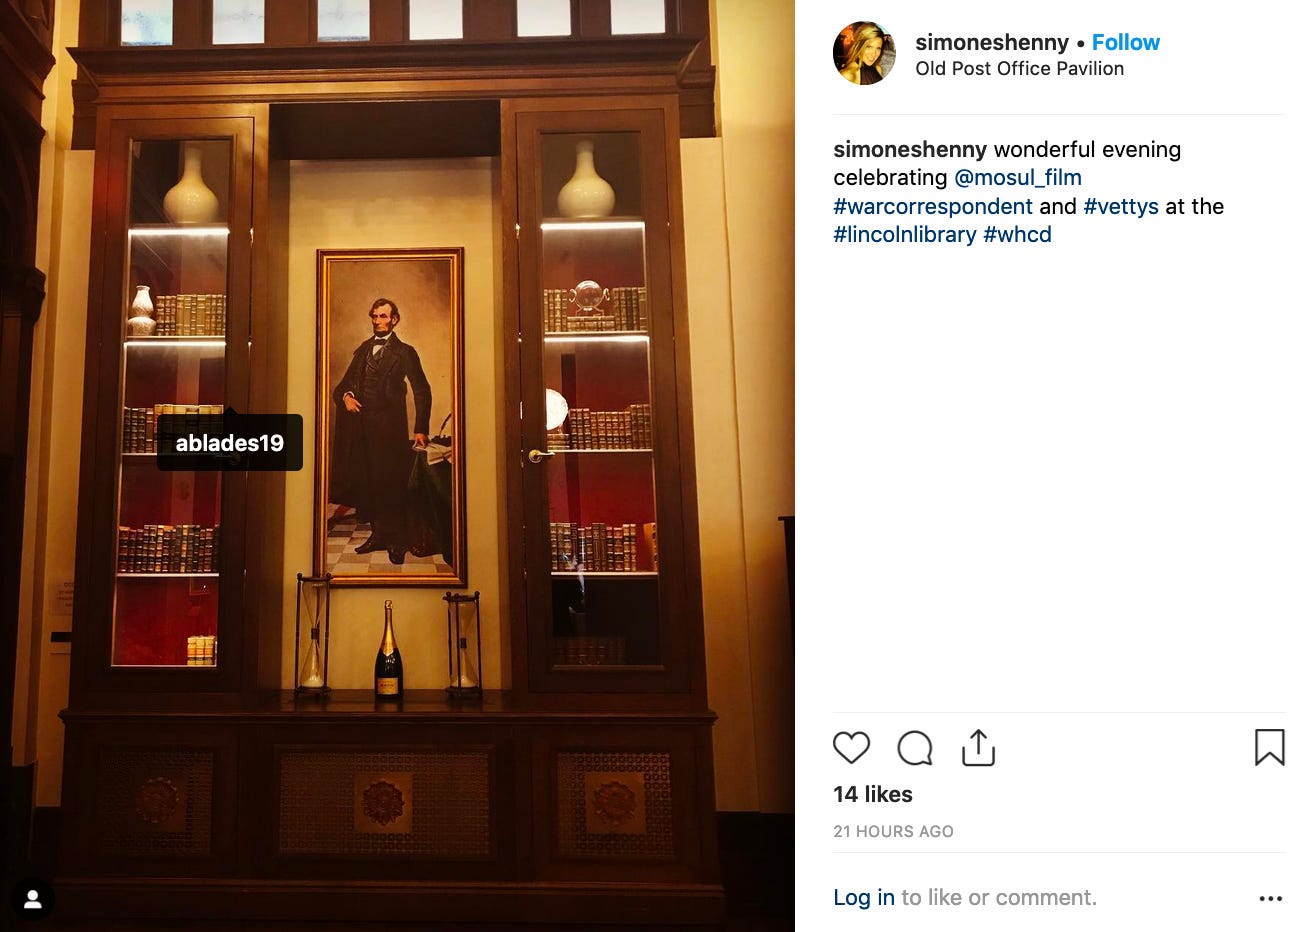Viewport: 1312px width, 932px height.
Task: Click simoneshenny username in the header
Action: click(x=991, y=42)
